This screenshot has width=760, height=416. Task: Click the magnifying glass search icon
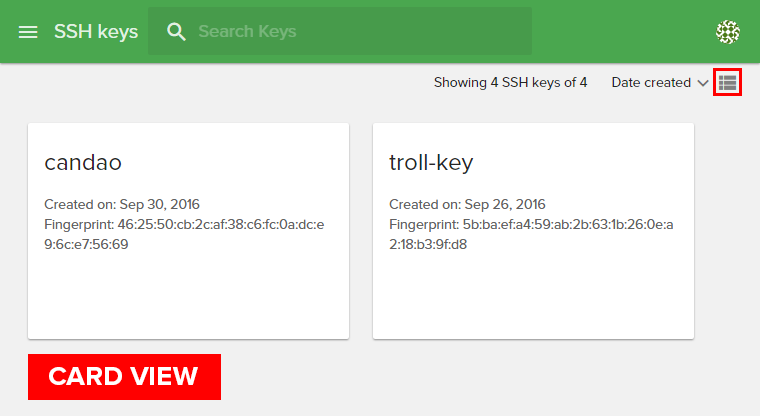tap(177, 32)
